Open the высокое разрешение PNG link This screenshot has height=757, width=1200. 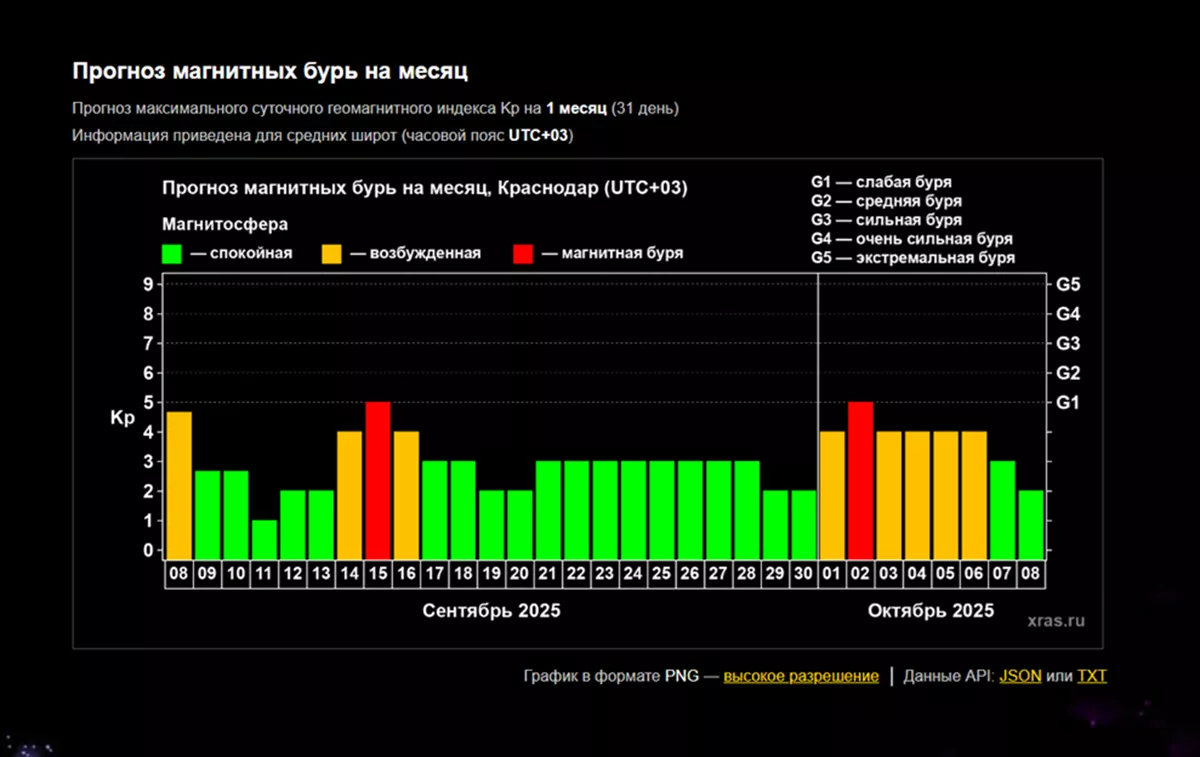click(801, 676)
